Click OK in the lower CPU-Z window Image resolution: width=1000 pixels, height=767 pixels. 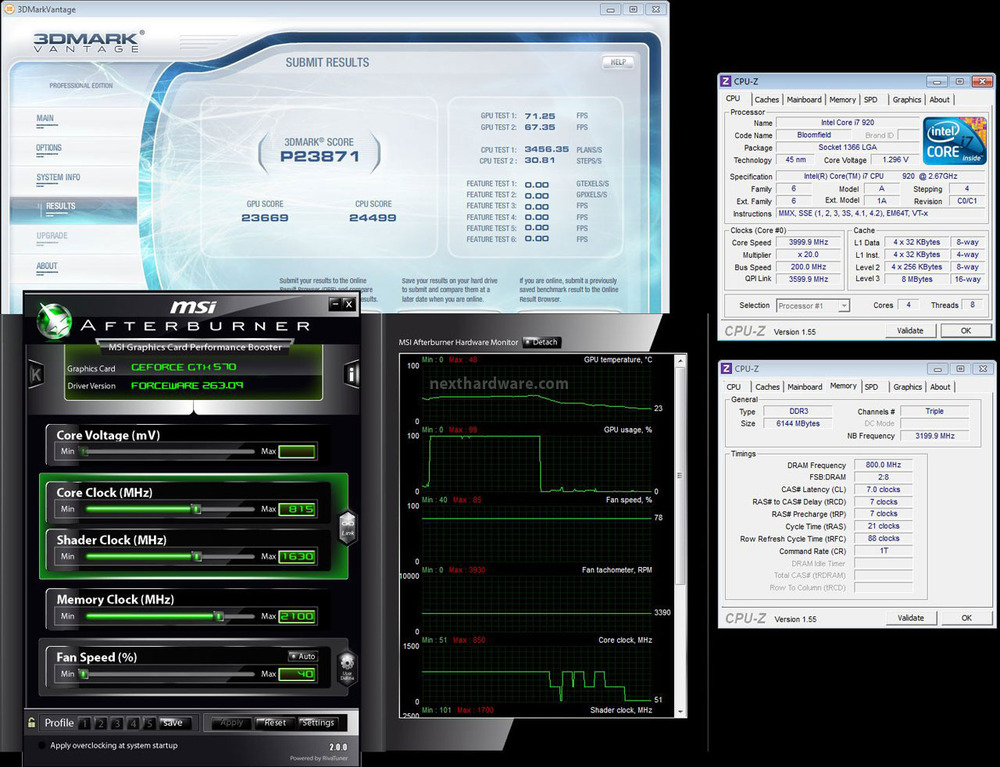tap(966, 618)
